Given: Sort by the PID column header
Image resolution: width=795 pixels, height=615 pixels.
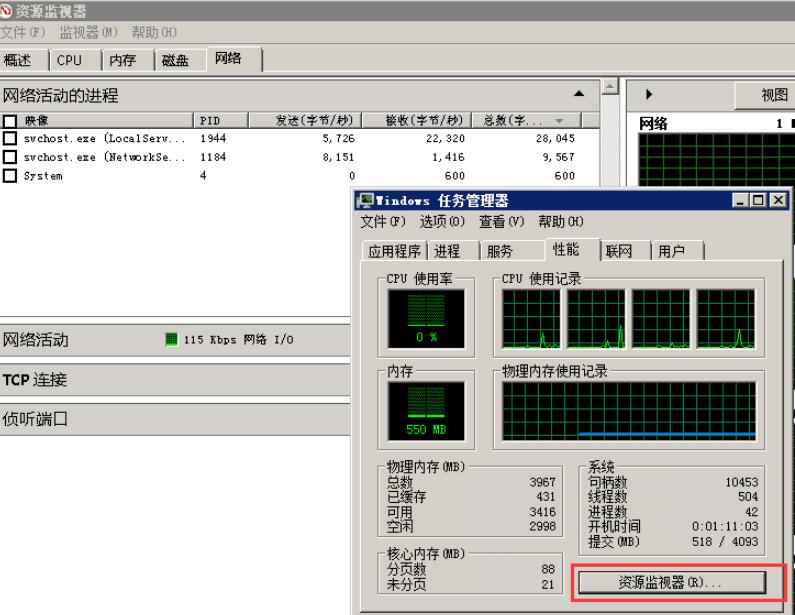Looking at the screenshot, I should pos(221,121).
